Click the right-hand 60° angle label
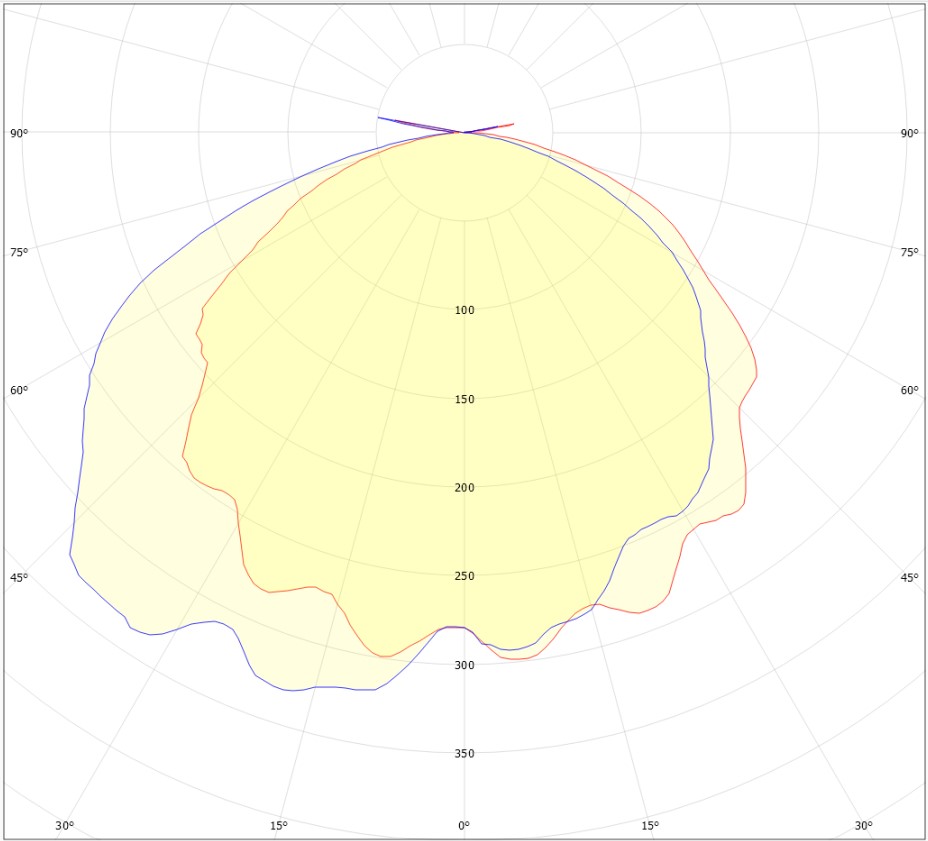The image size is (928, 841). pyautogui.click(x=910, y=391)
